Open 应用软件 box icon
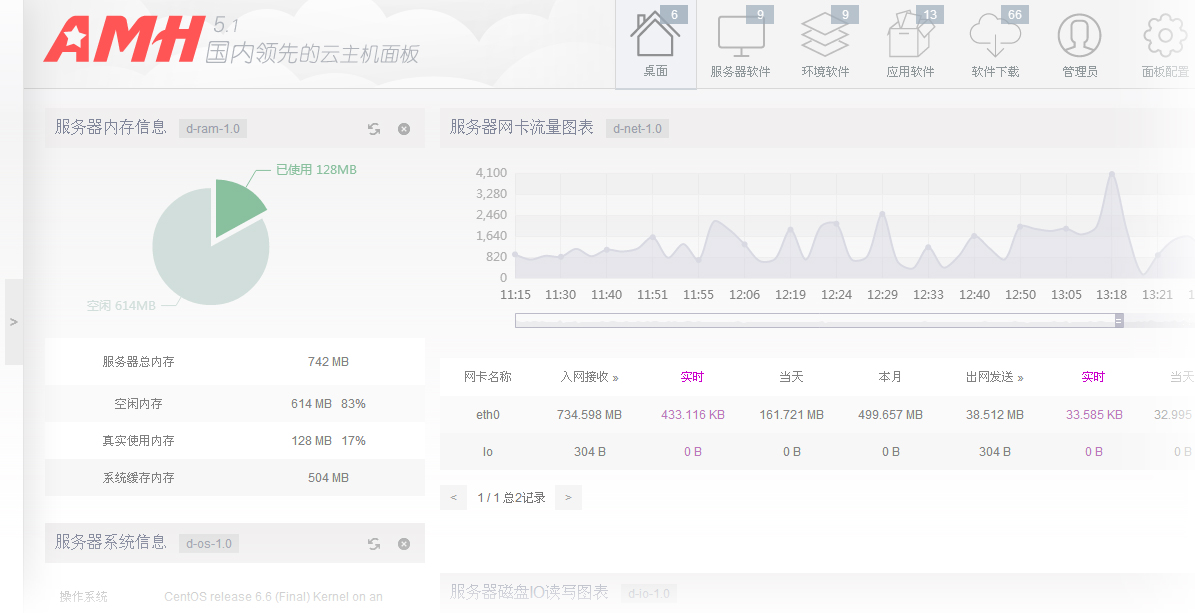The width and height of the screenshot is (1195, 613). (x=910, y=37)
